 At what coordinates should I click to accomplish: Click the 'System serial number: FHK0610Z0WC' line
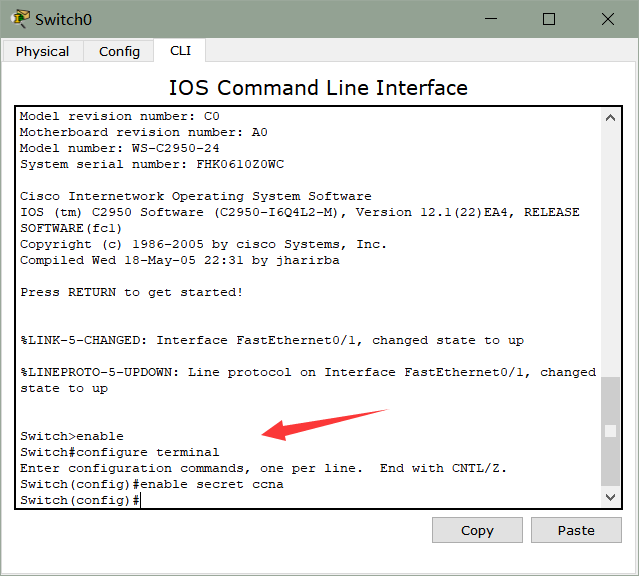coord(152,164)
